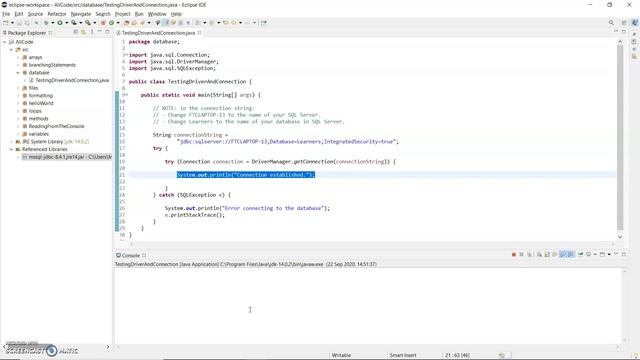The height and width of the screenshot is (360, 640).
Task: Navigate Forward with arrow icon
Action: click(247, 23)
